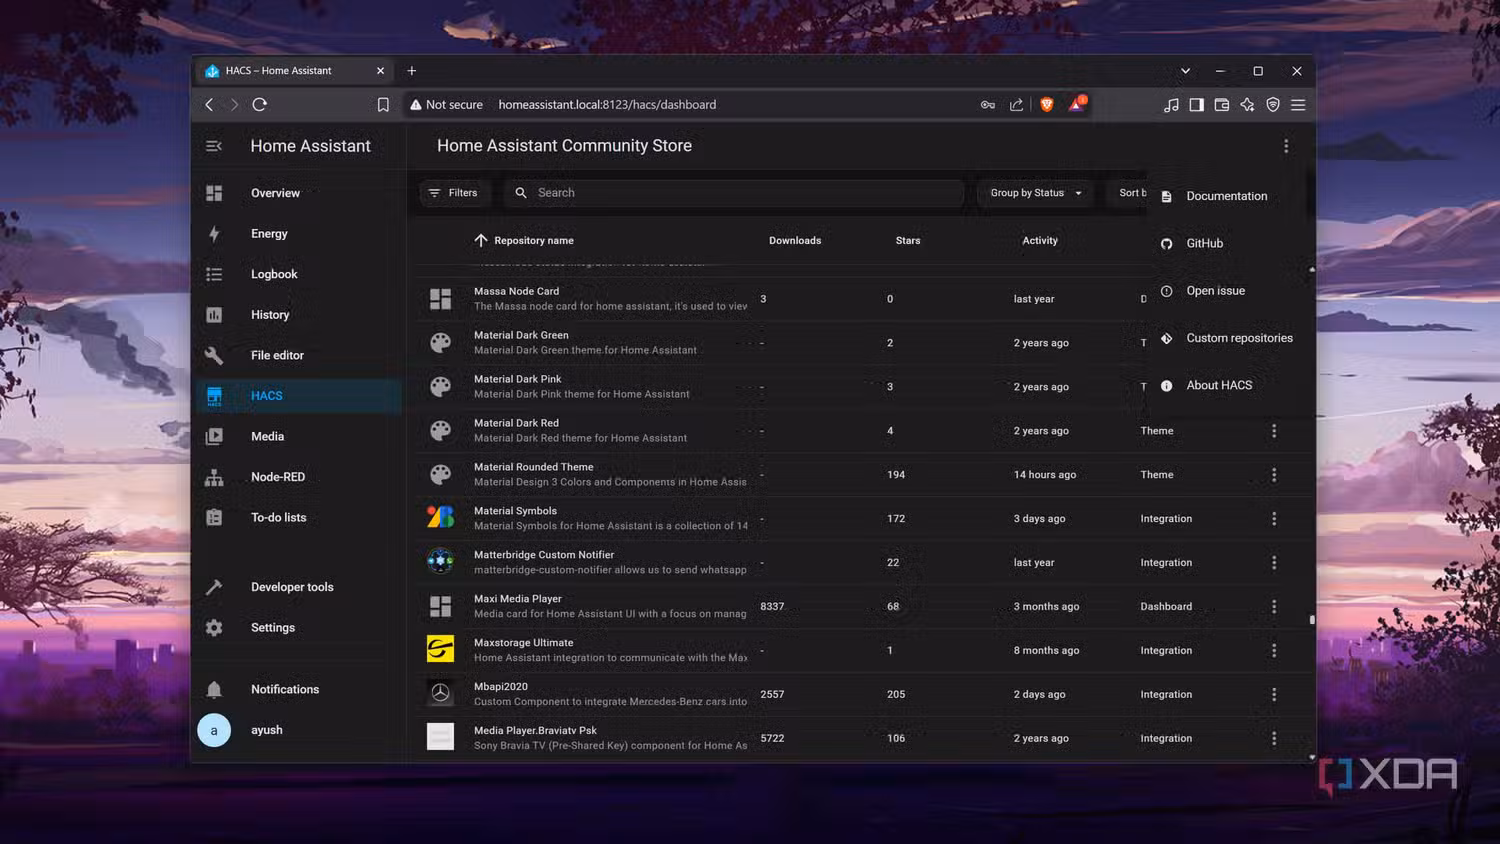Open the Energy panel
The width and height of the screenshot is (1500, 844).
coord(297,234)
